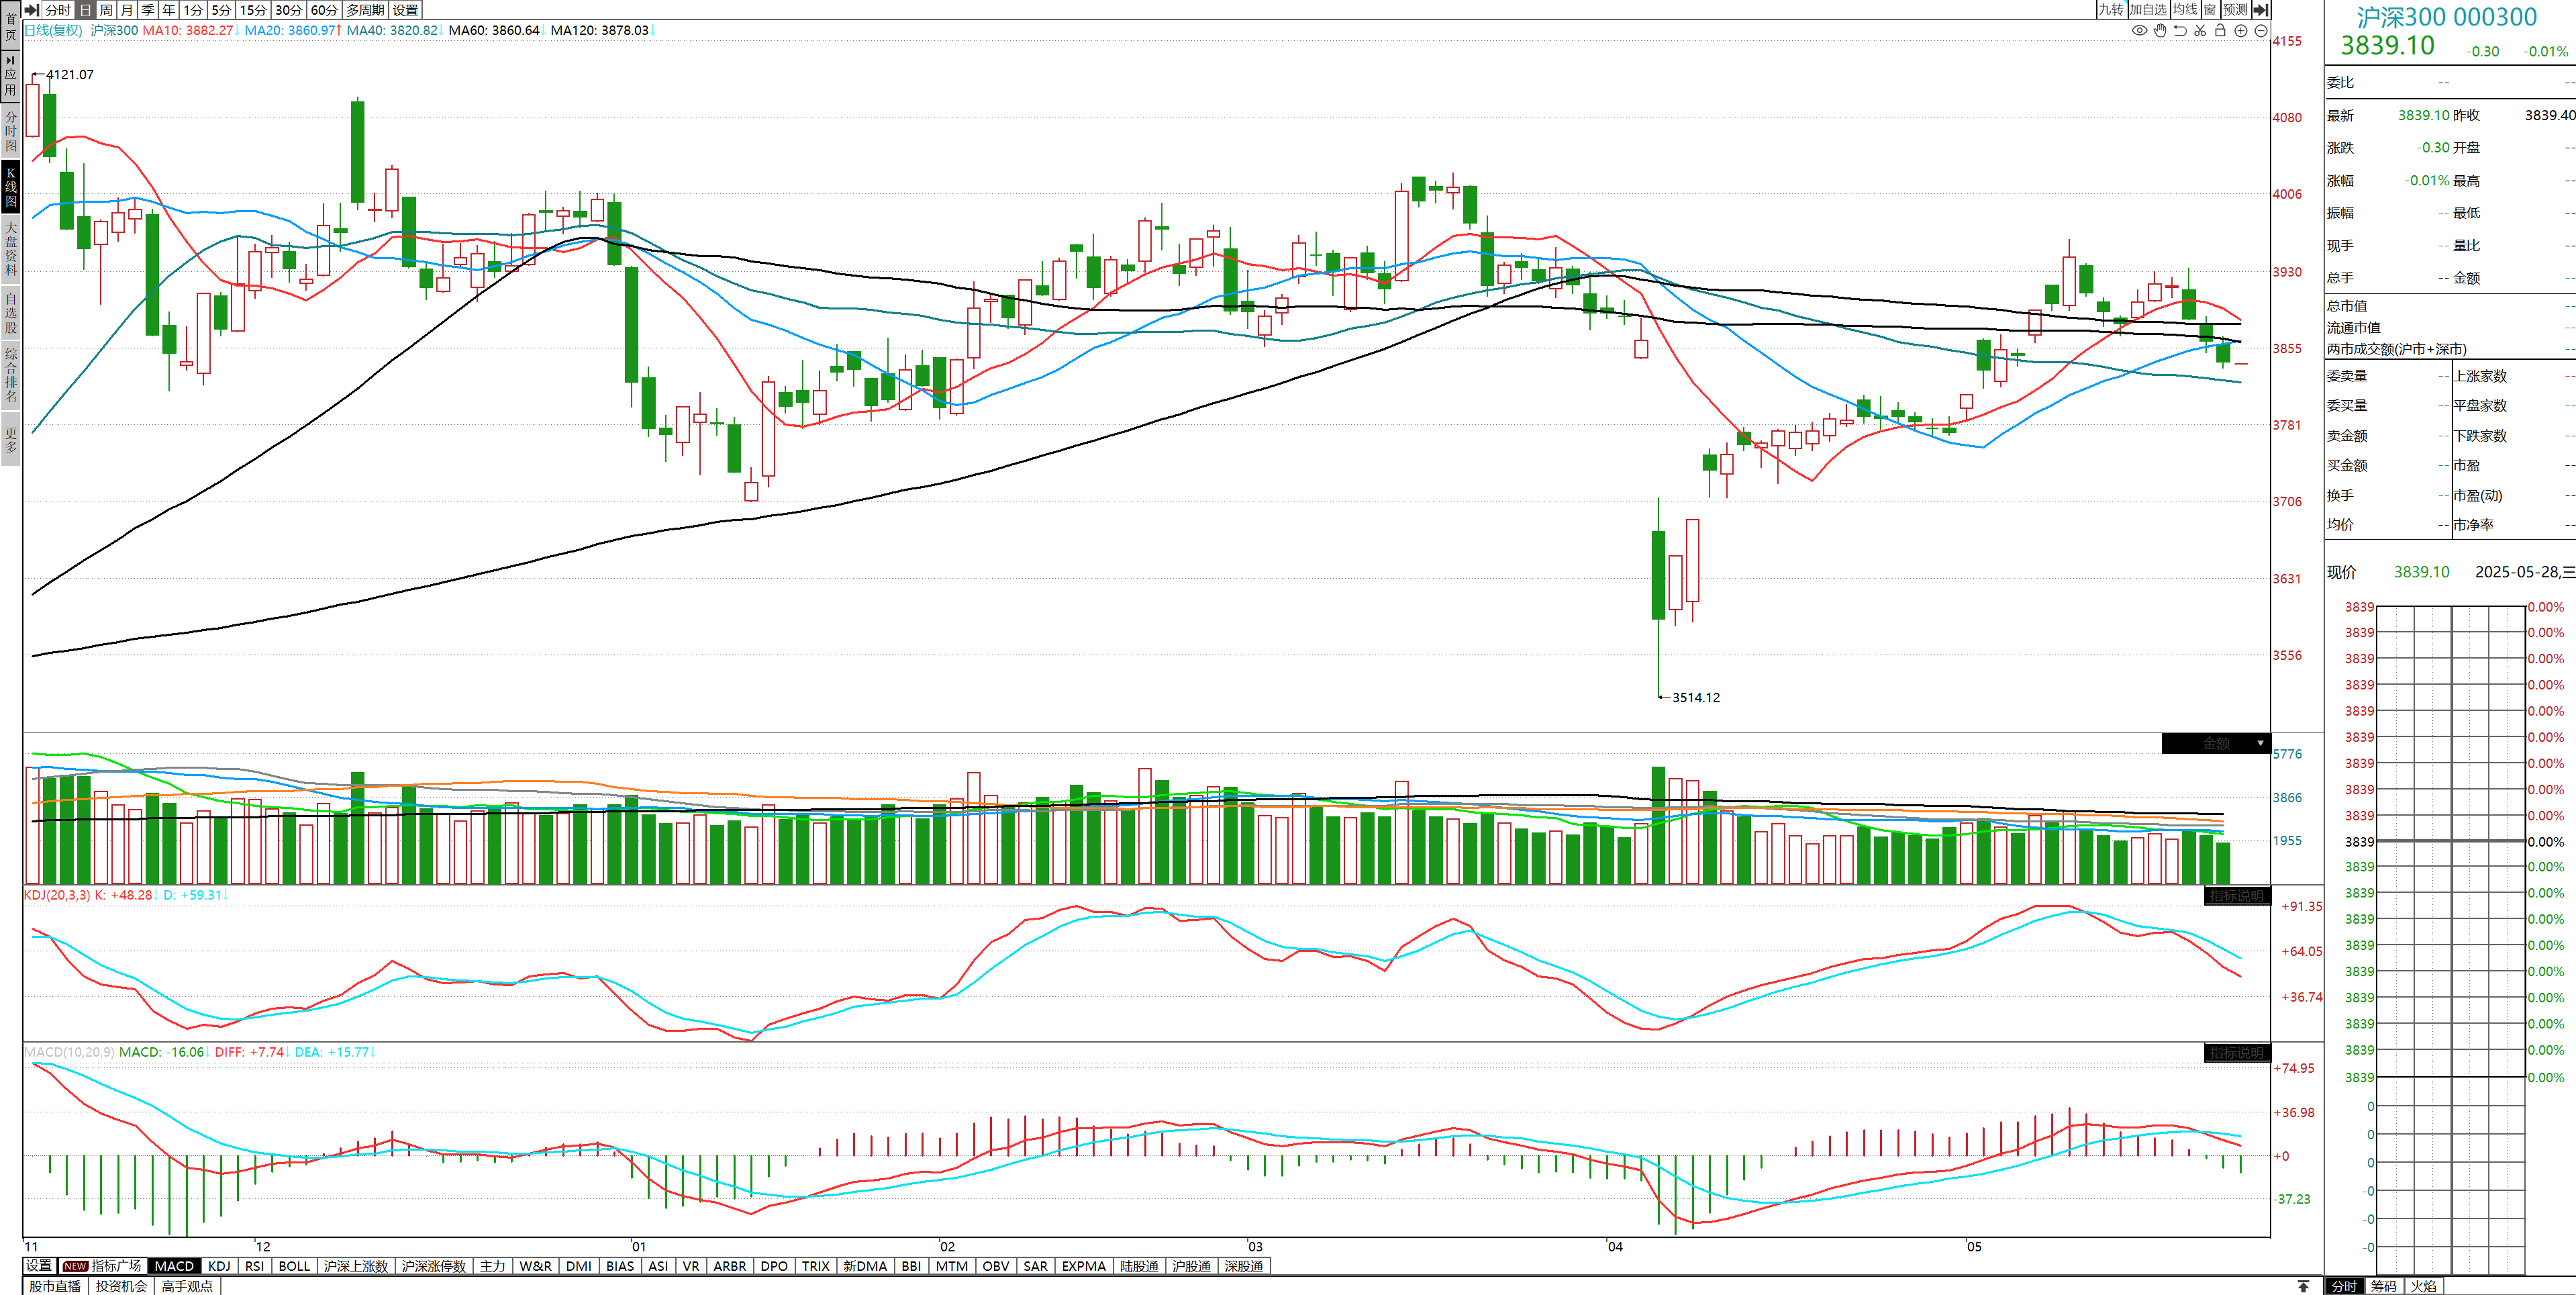Image resolution: width=2576 pixels, height=1295 pixels.
Task: Click the 预测 forecast button
Action: click(2235, 9)
